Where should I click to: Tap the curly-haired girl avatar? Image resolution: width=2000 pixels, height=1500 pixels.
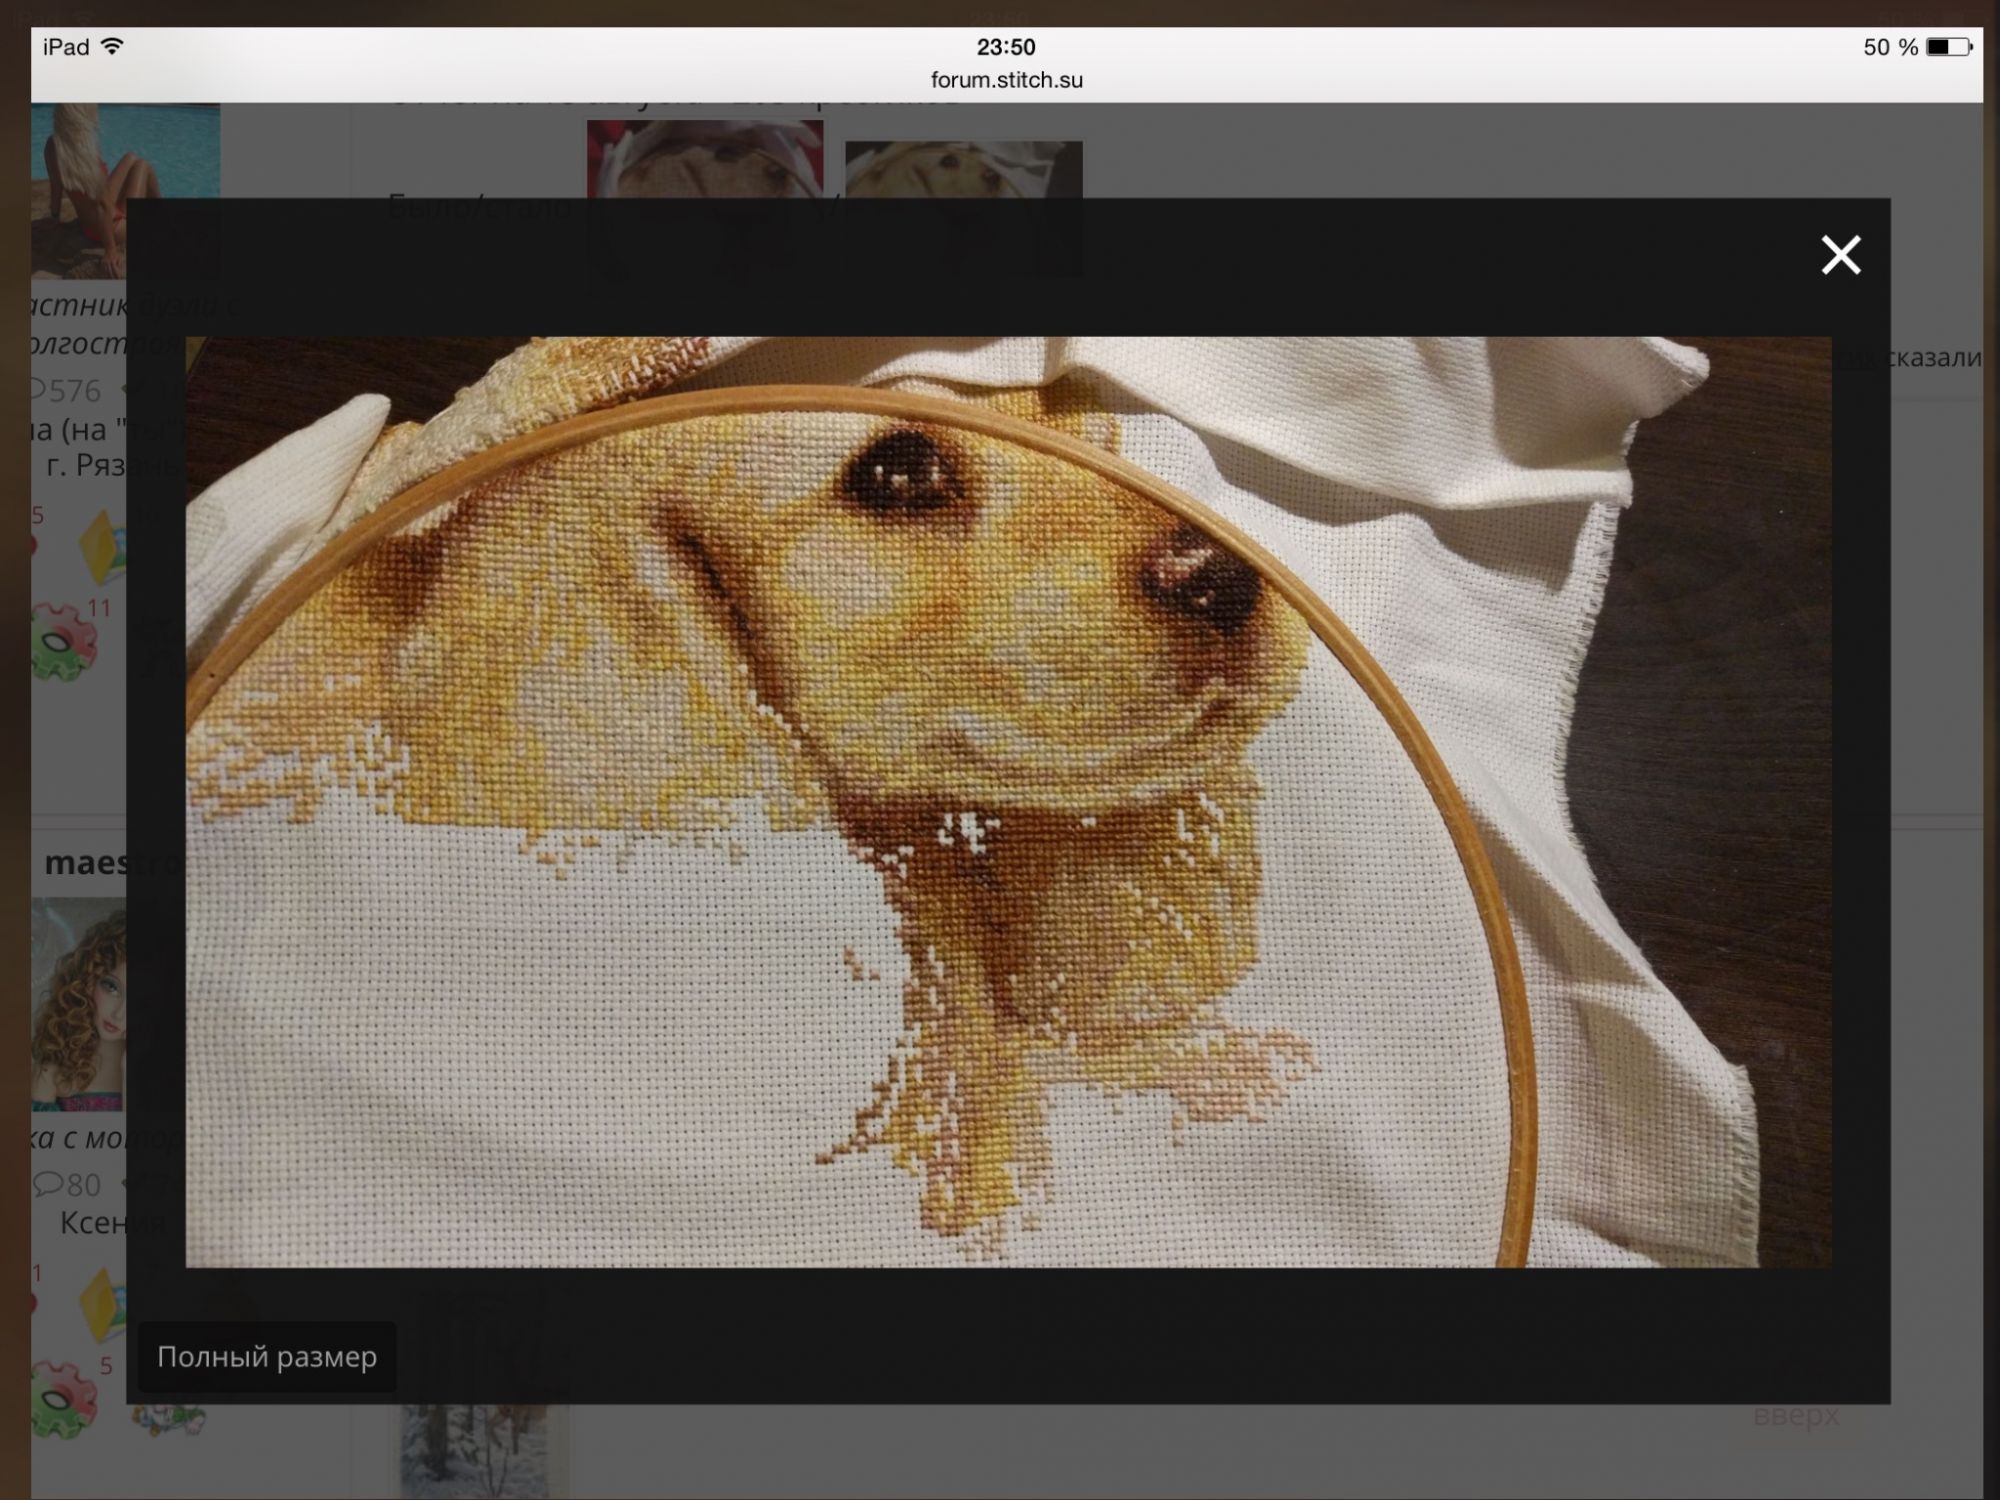(78, 1003)
